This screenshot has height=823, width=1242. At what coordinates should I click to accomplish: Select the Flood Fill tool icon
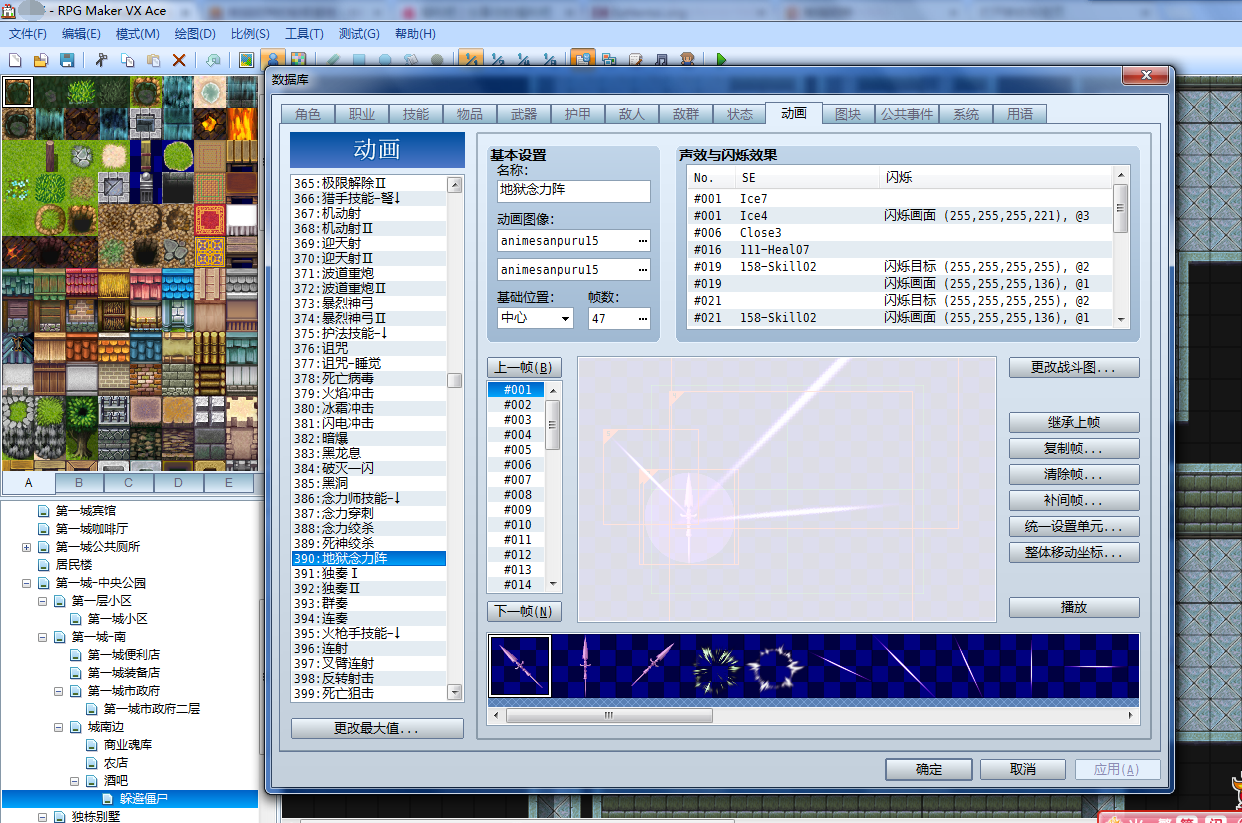click(x=410, y=60)
